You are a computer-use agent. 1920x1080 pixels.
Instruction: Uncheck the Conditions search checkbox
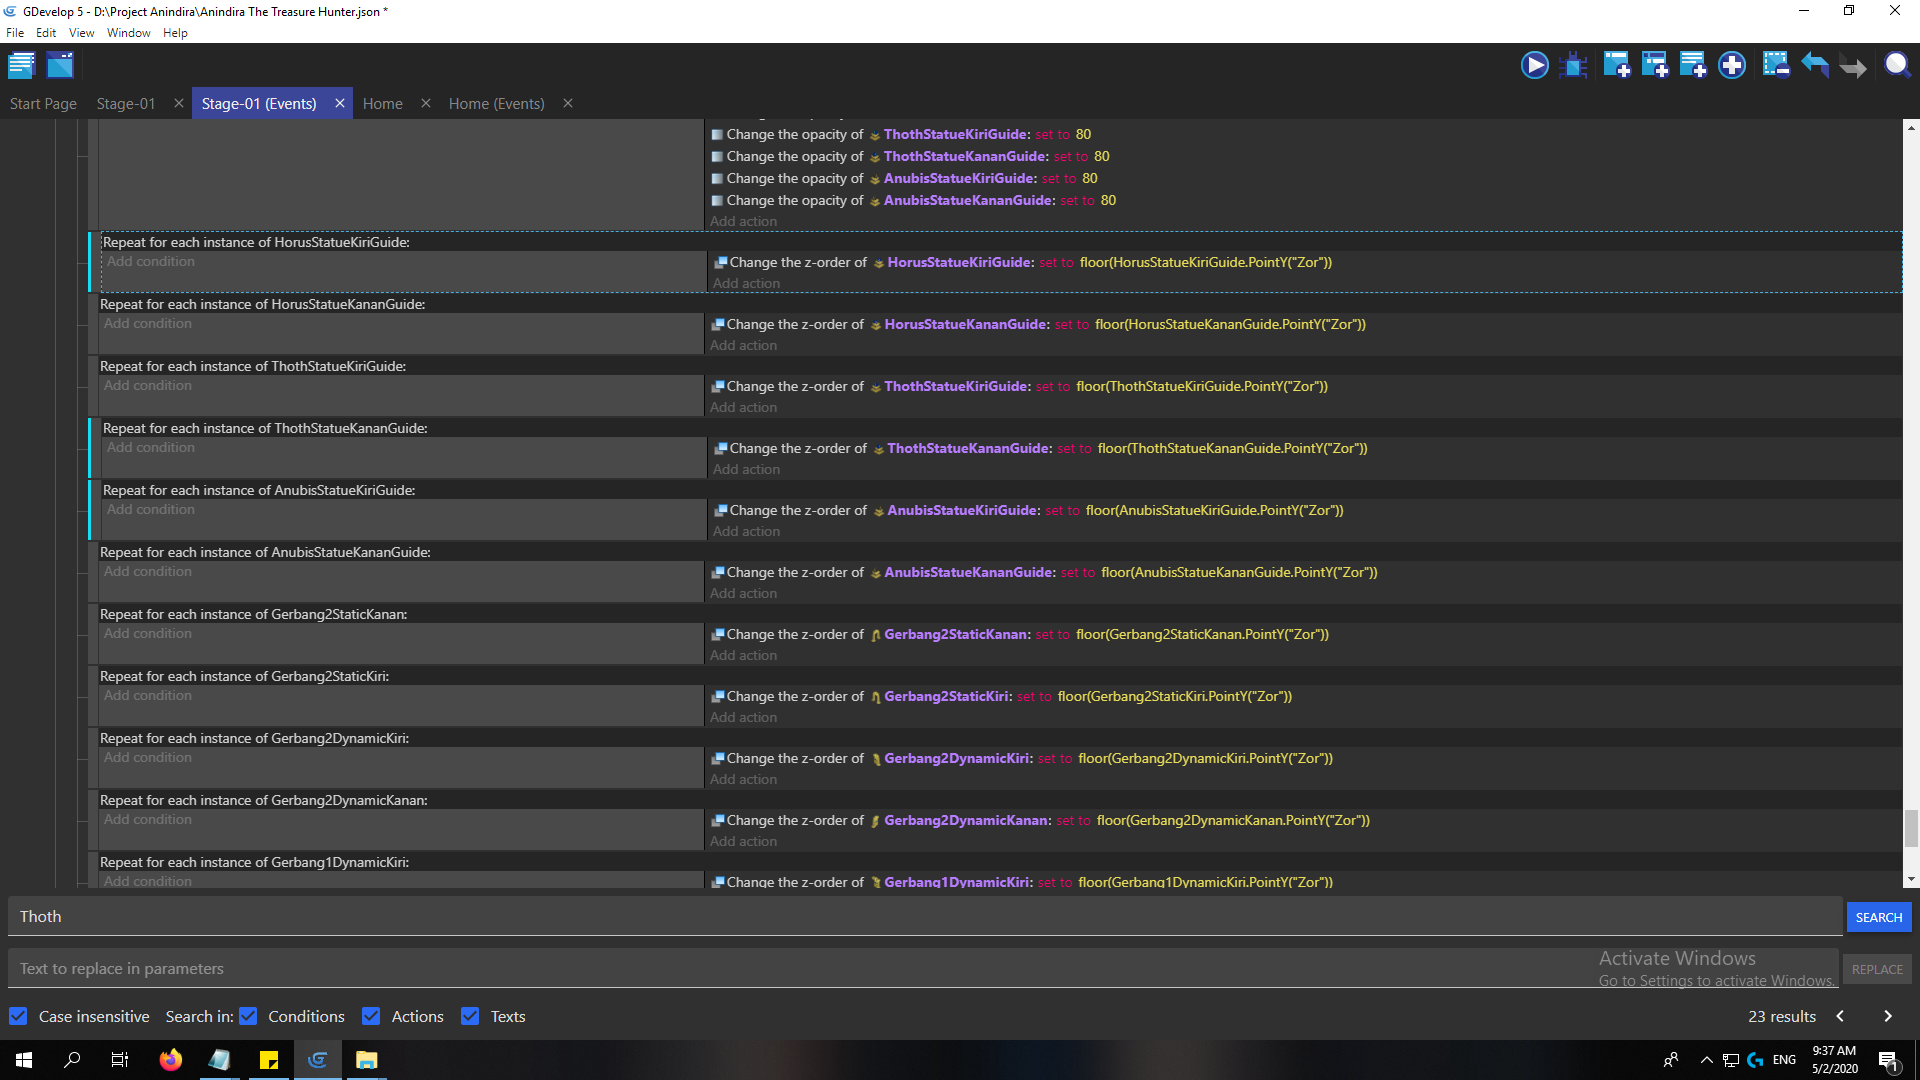click(x=249, y=1016)
